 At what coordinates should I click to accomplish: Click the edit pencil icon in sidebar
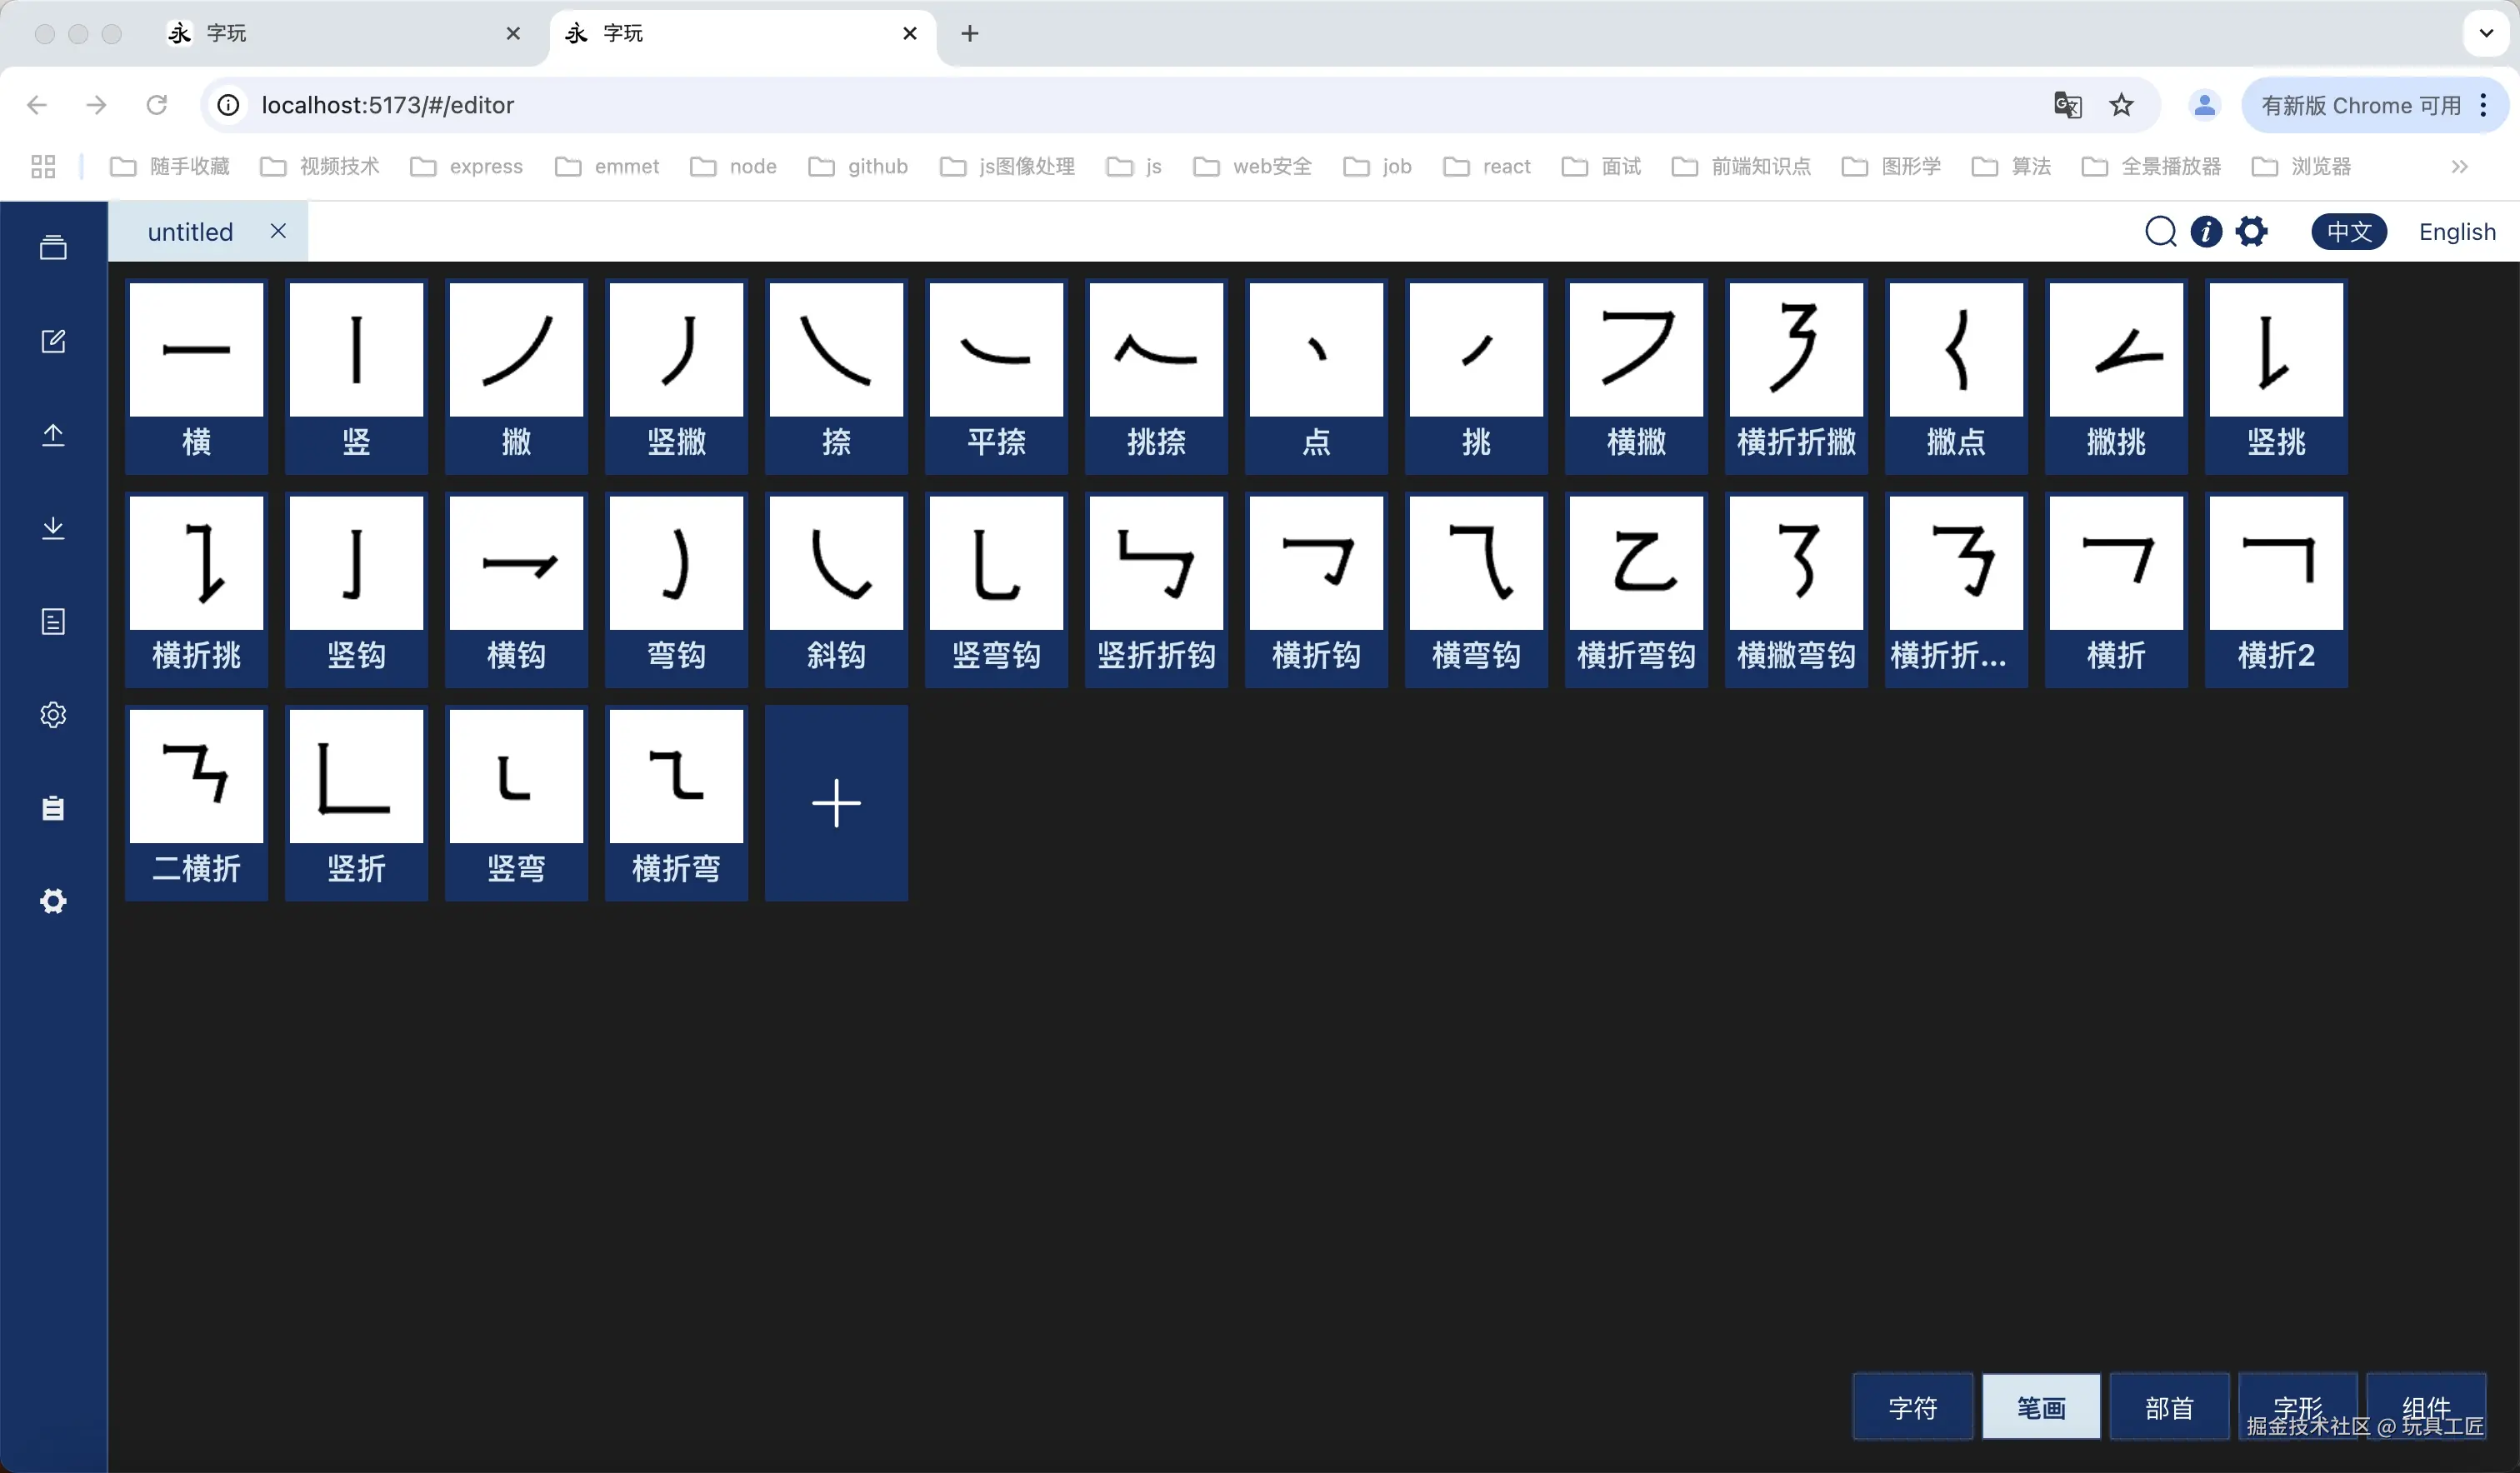click(x=53, y=341)
